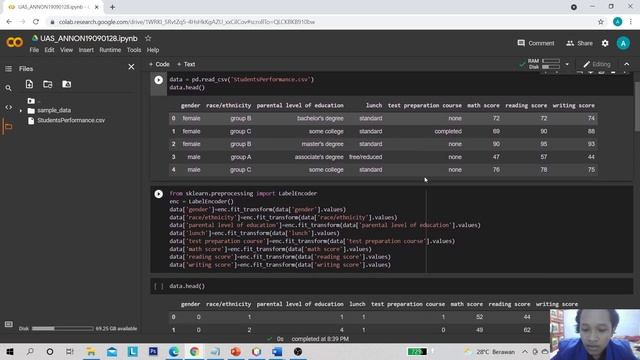This screenshot has height=360, width=640.
Task: Open Microsoft Word from taskbar
Action: click(277, 351)
